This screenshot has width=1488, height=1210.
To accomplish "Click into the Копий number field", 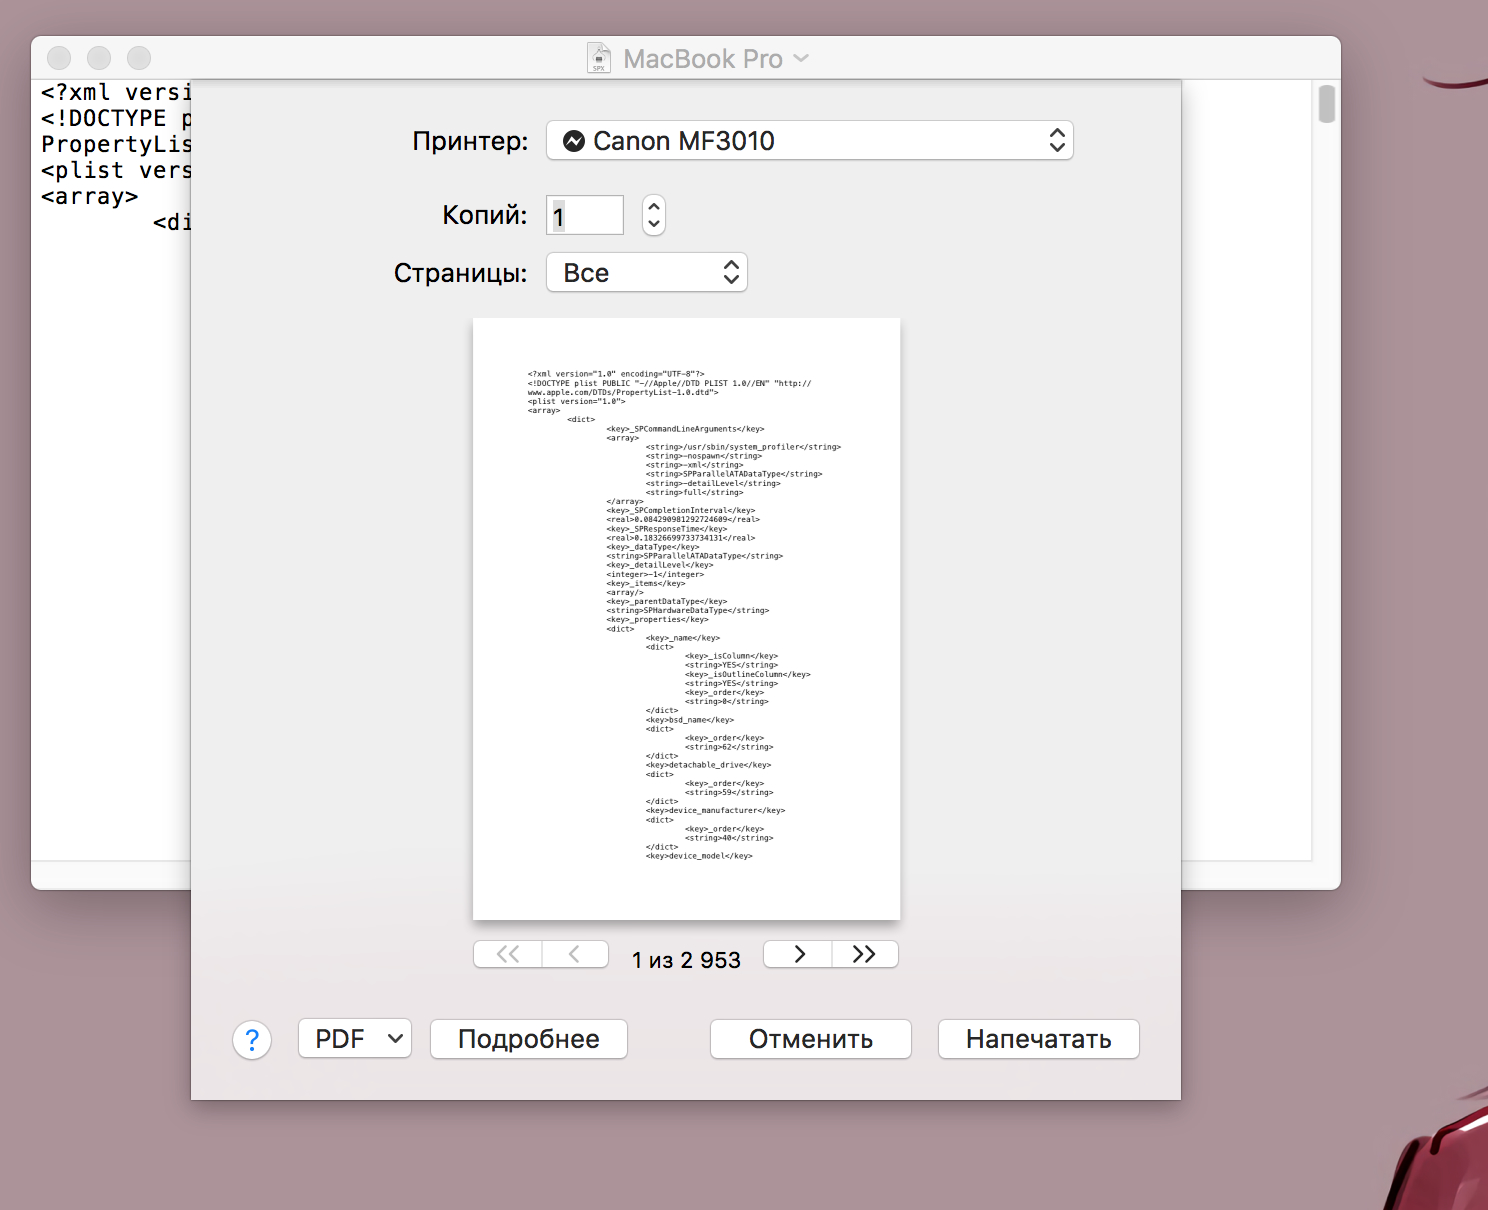I will (x=585, y=215).
